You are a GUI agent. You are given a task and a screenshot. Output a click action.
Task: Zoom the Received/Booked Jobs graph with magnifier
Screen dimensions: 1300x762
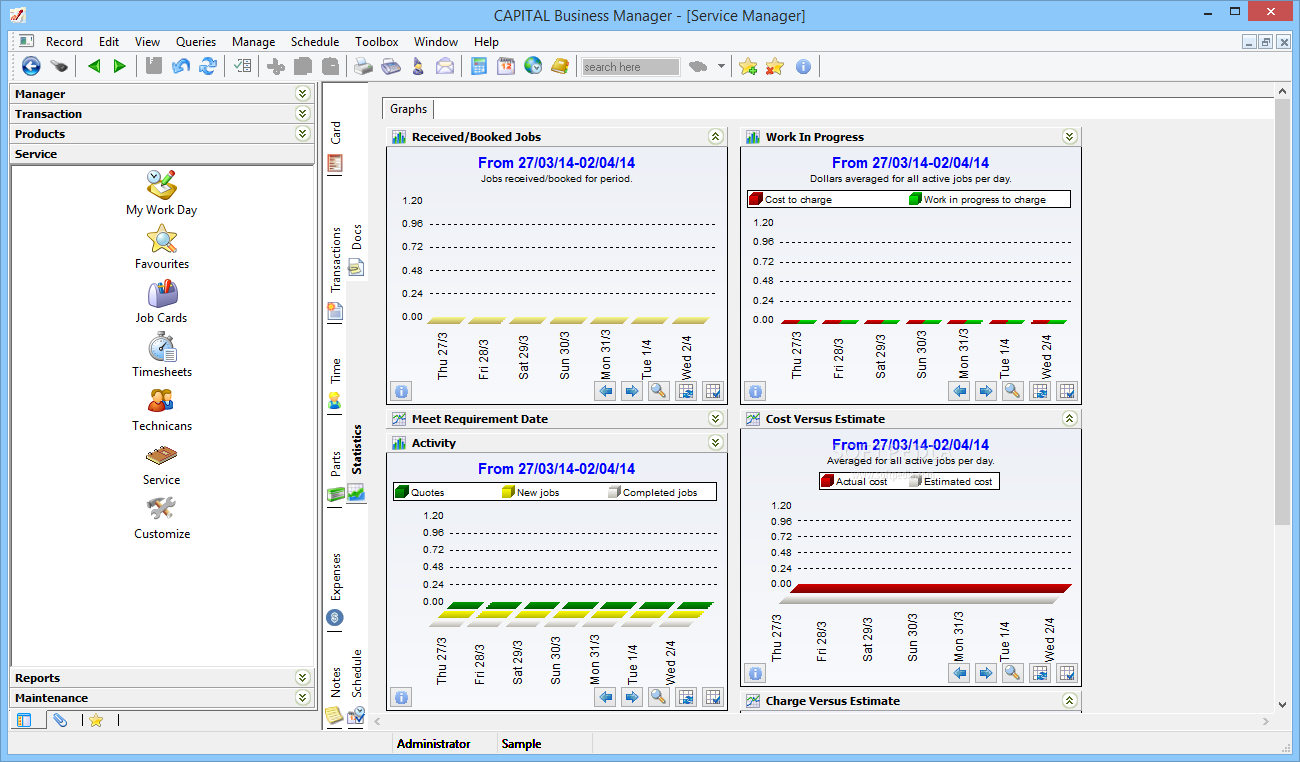pos(658,391)
